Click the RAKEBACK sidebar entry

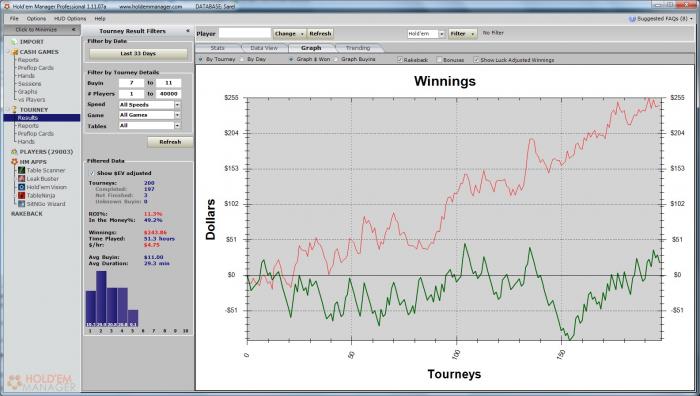coord(27,214)
